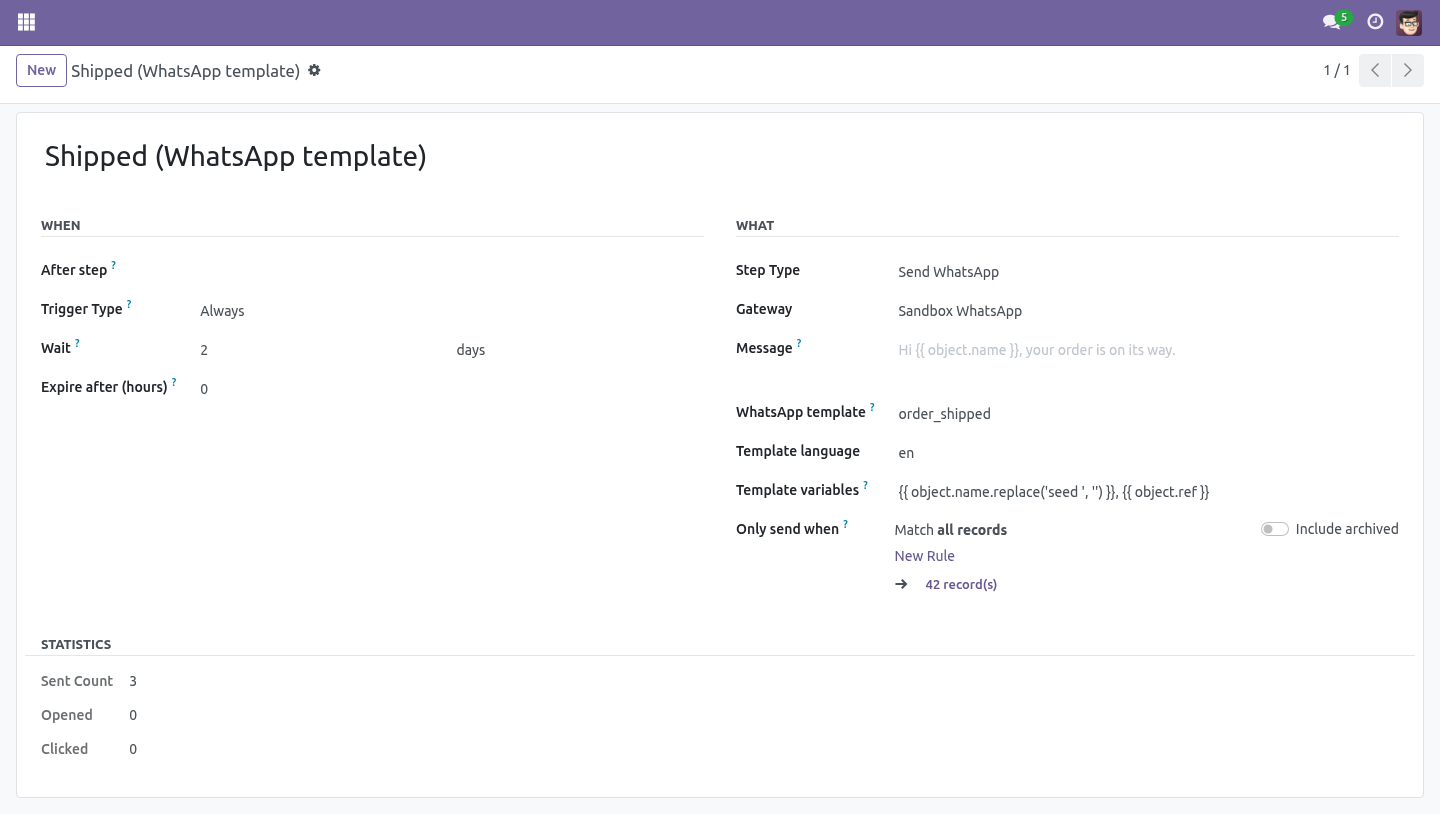Edit the Template language field
This screenshot has height=814, width=1440.
point(1148,453)
